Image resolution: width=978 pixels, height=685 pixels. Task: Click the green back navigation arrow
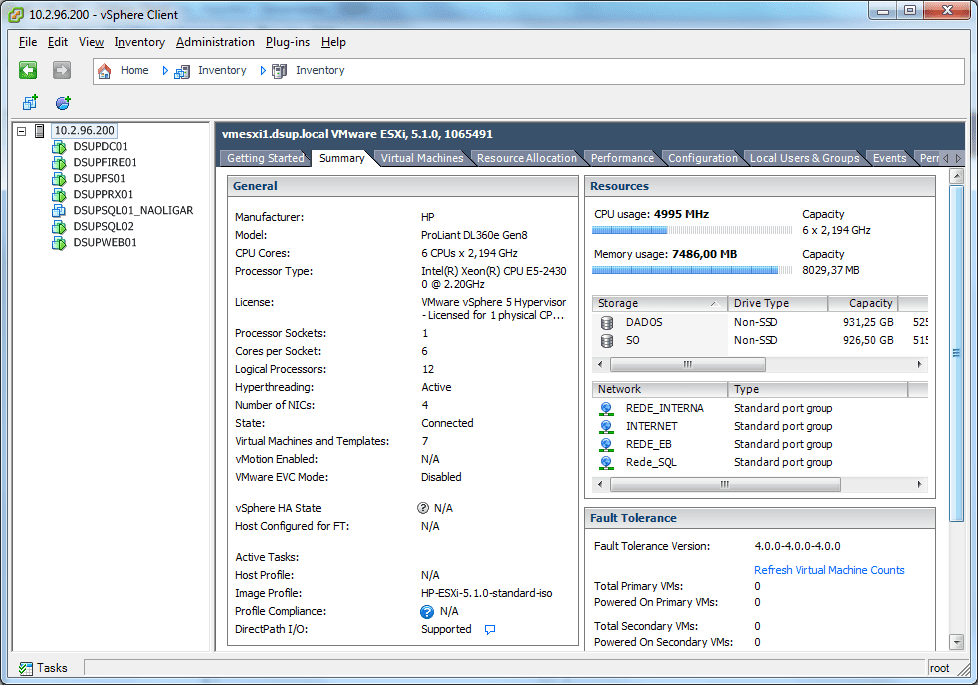coord(28,70)
